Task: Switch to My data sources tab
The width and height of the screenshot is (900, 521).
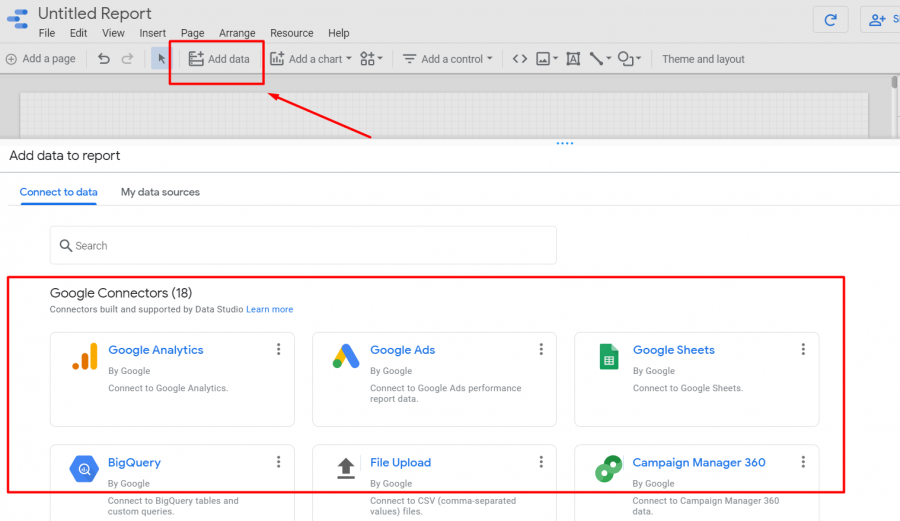Action: (x=160, y=192)
